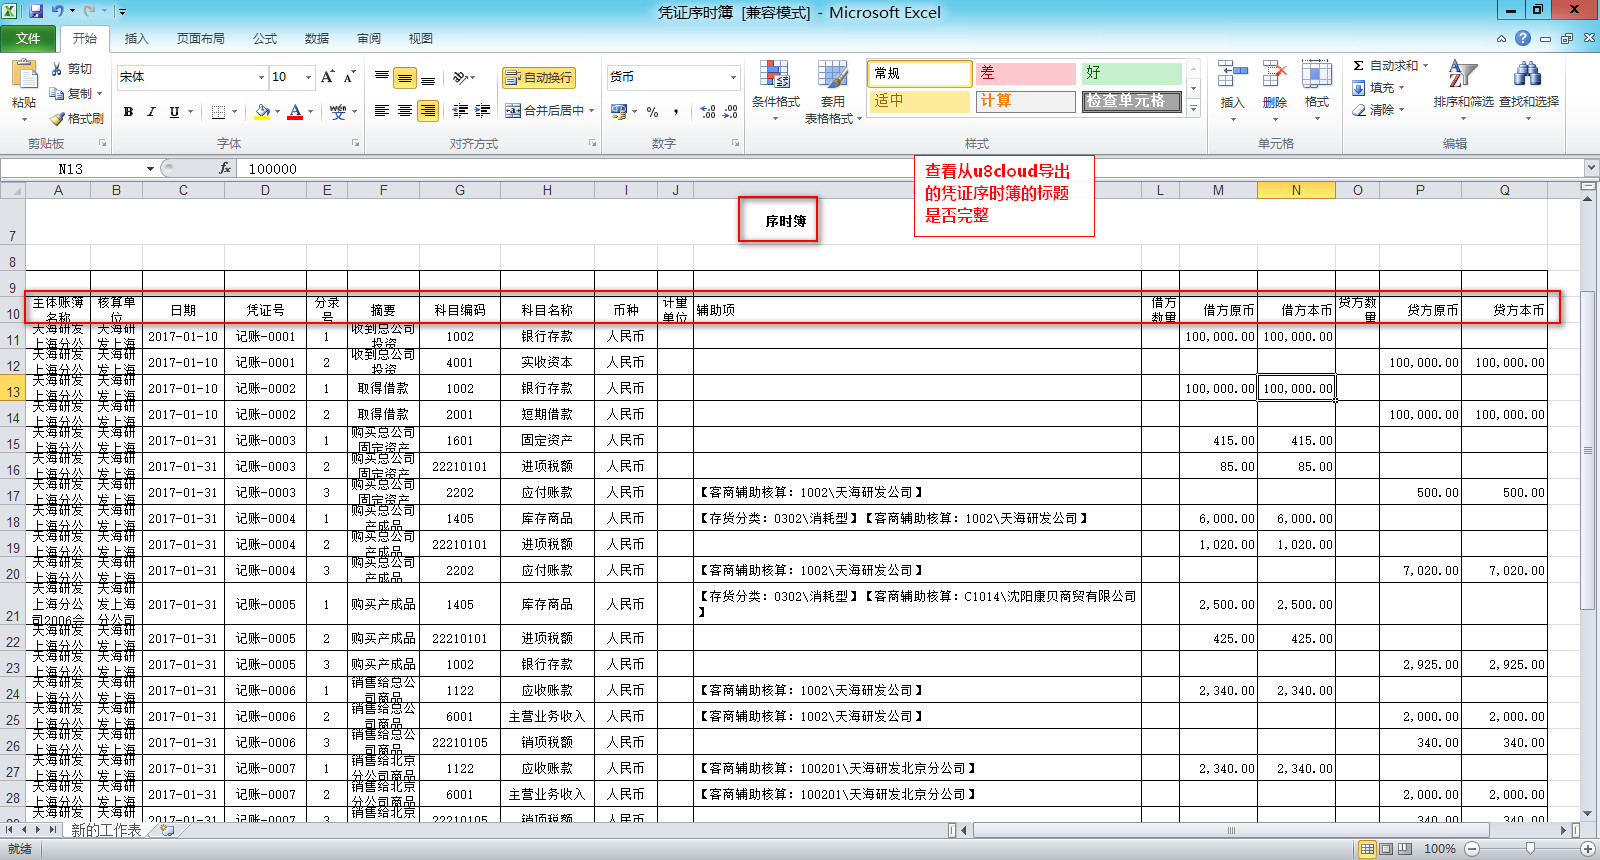Toggle Wrap Text (自动换行) button
This screenshot has width=1600, height=860.
pyautogui.click(x=539, y=77)
